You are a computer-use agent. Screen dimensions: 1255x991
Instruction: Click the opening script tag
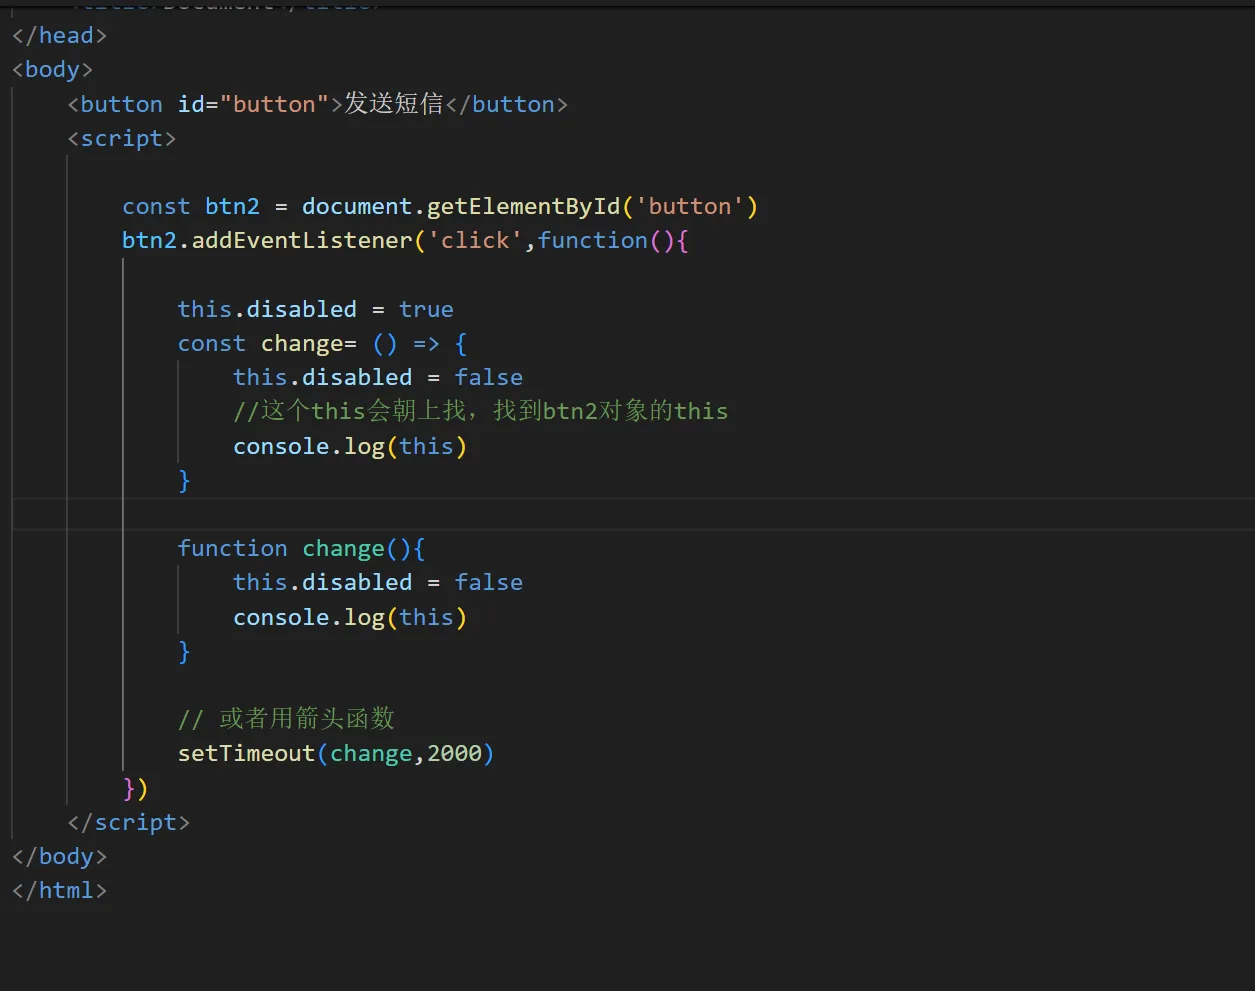(x=122, y=138)
